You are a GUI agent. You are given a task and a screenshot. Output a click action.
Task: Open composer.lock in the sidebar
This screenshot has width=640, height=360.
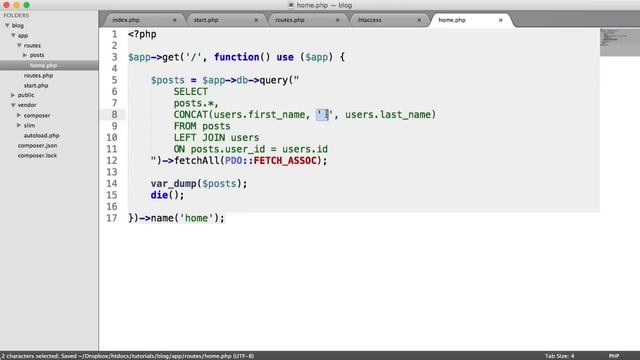(x=37, y=156)
